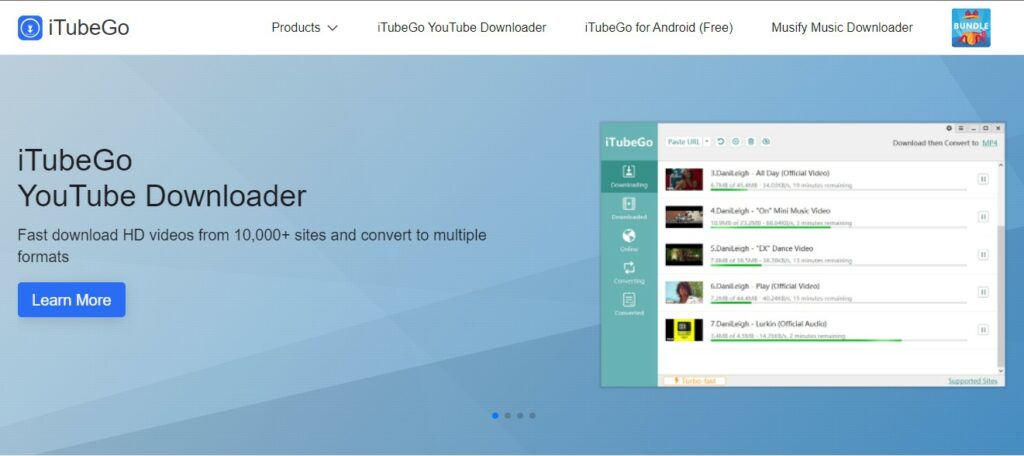1024x456 pixels.
Task: Click the "On" Mini Music Video progress bar
Action: tap(839, 227)
